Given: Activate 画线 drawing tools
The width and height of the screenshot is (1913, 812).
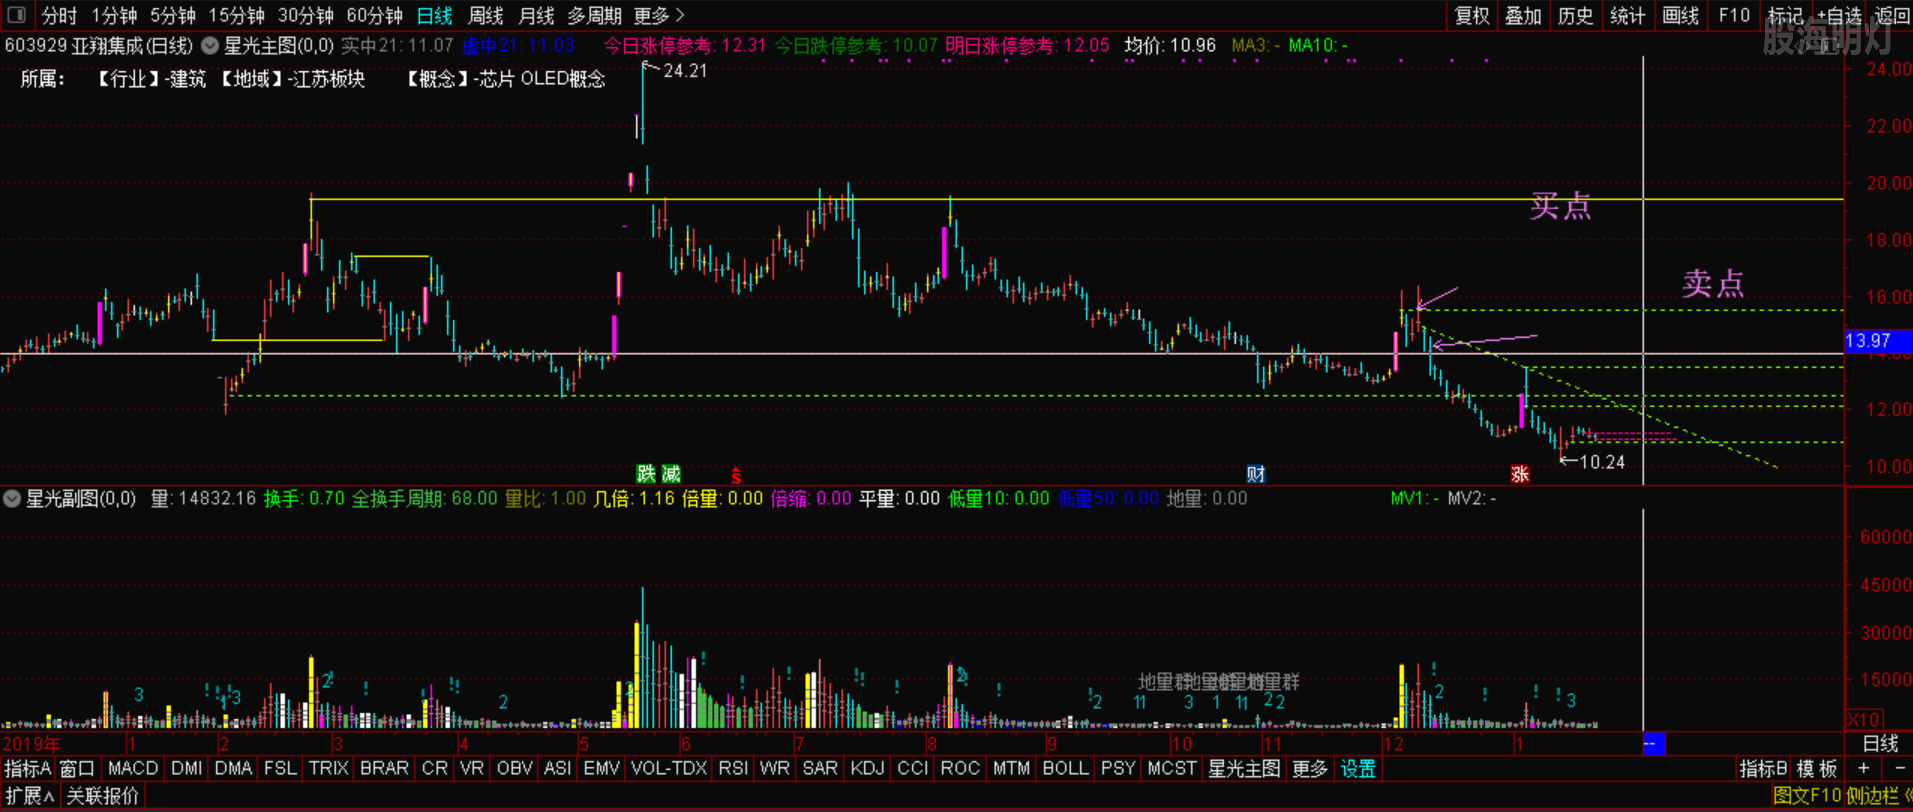Looking at the screenshot, I should (1680, 16).
